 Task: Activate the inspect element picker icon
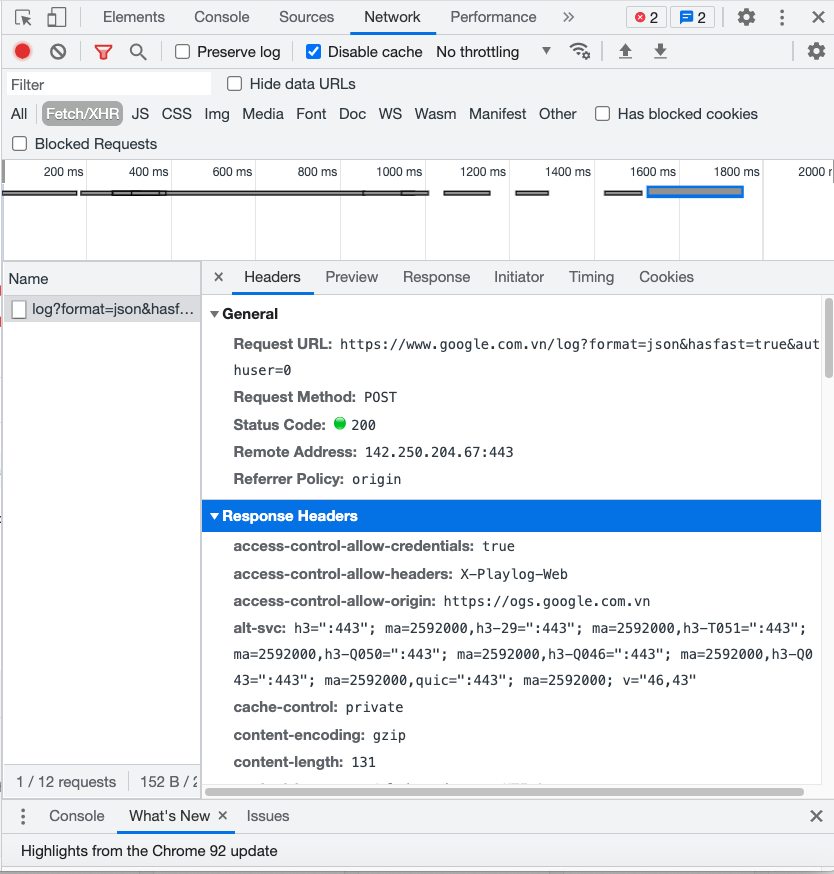click(23, 17)
